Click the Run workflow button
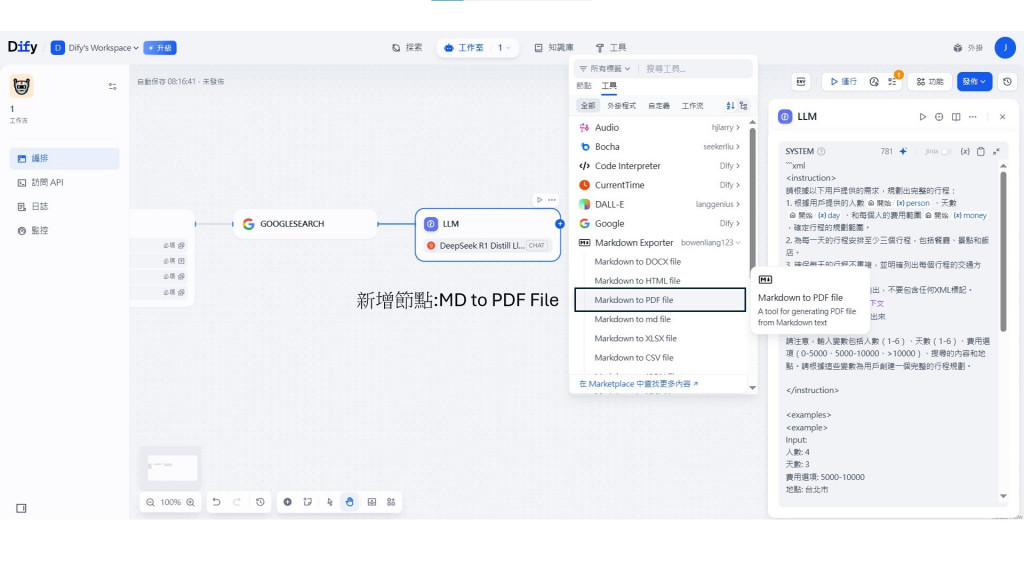Image resolution: width=1024 pixels, height=576 pixels. (x=843, y=82)
